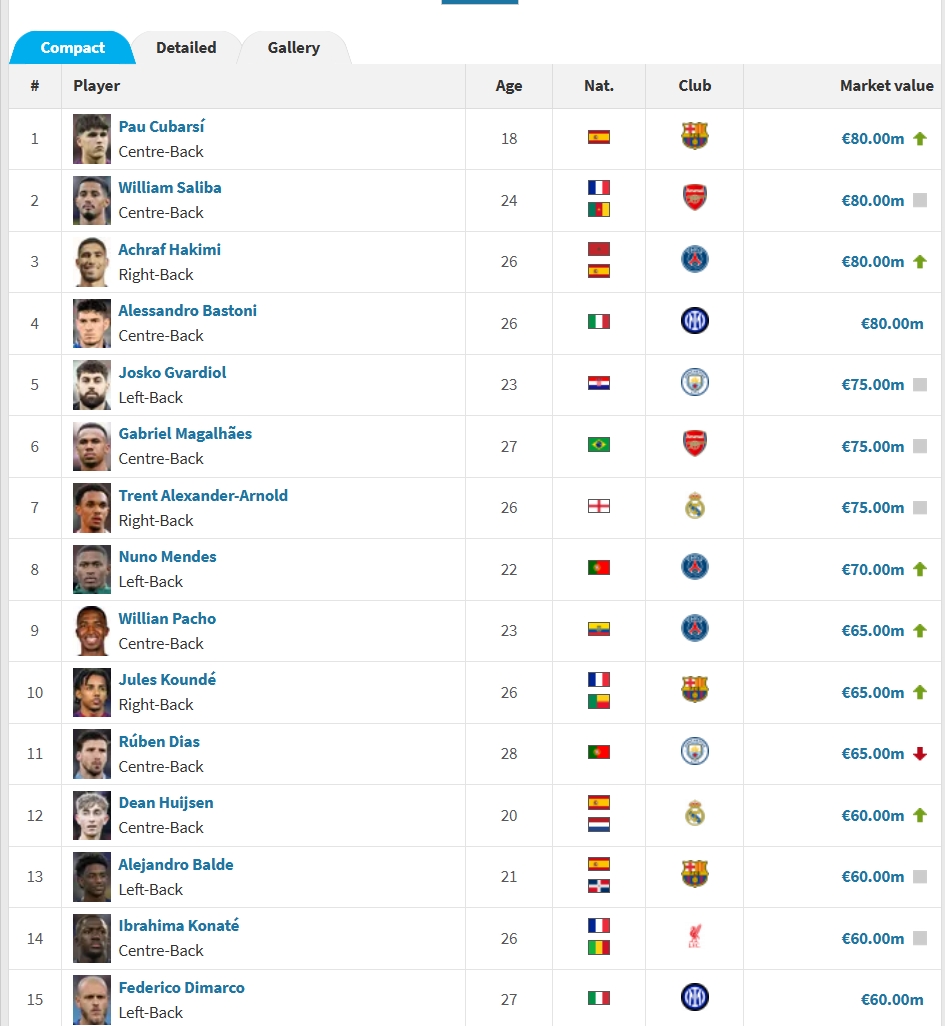This screenshot has width=945, height=1026.
Task: Click Brazil flag for Gabriel Magalhães
Action: pyautogui.click(x=599, y=445)
